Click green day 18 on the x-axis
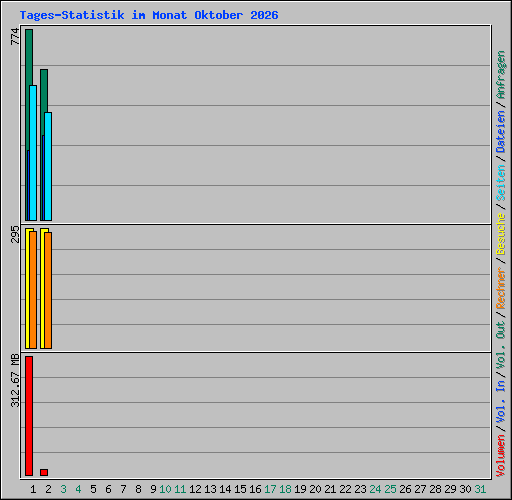The height and width of the screenshot is (500, 512). click(x=285, y=489)
